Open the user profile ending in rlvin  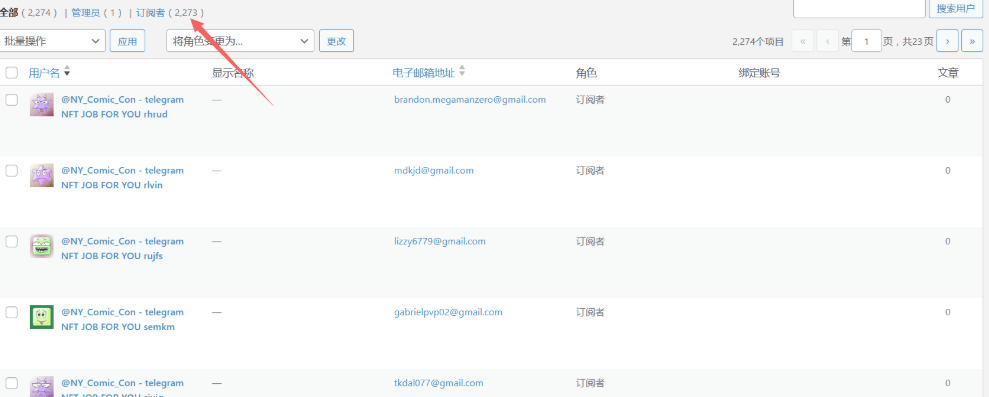pos(122,177)
